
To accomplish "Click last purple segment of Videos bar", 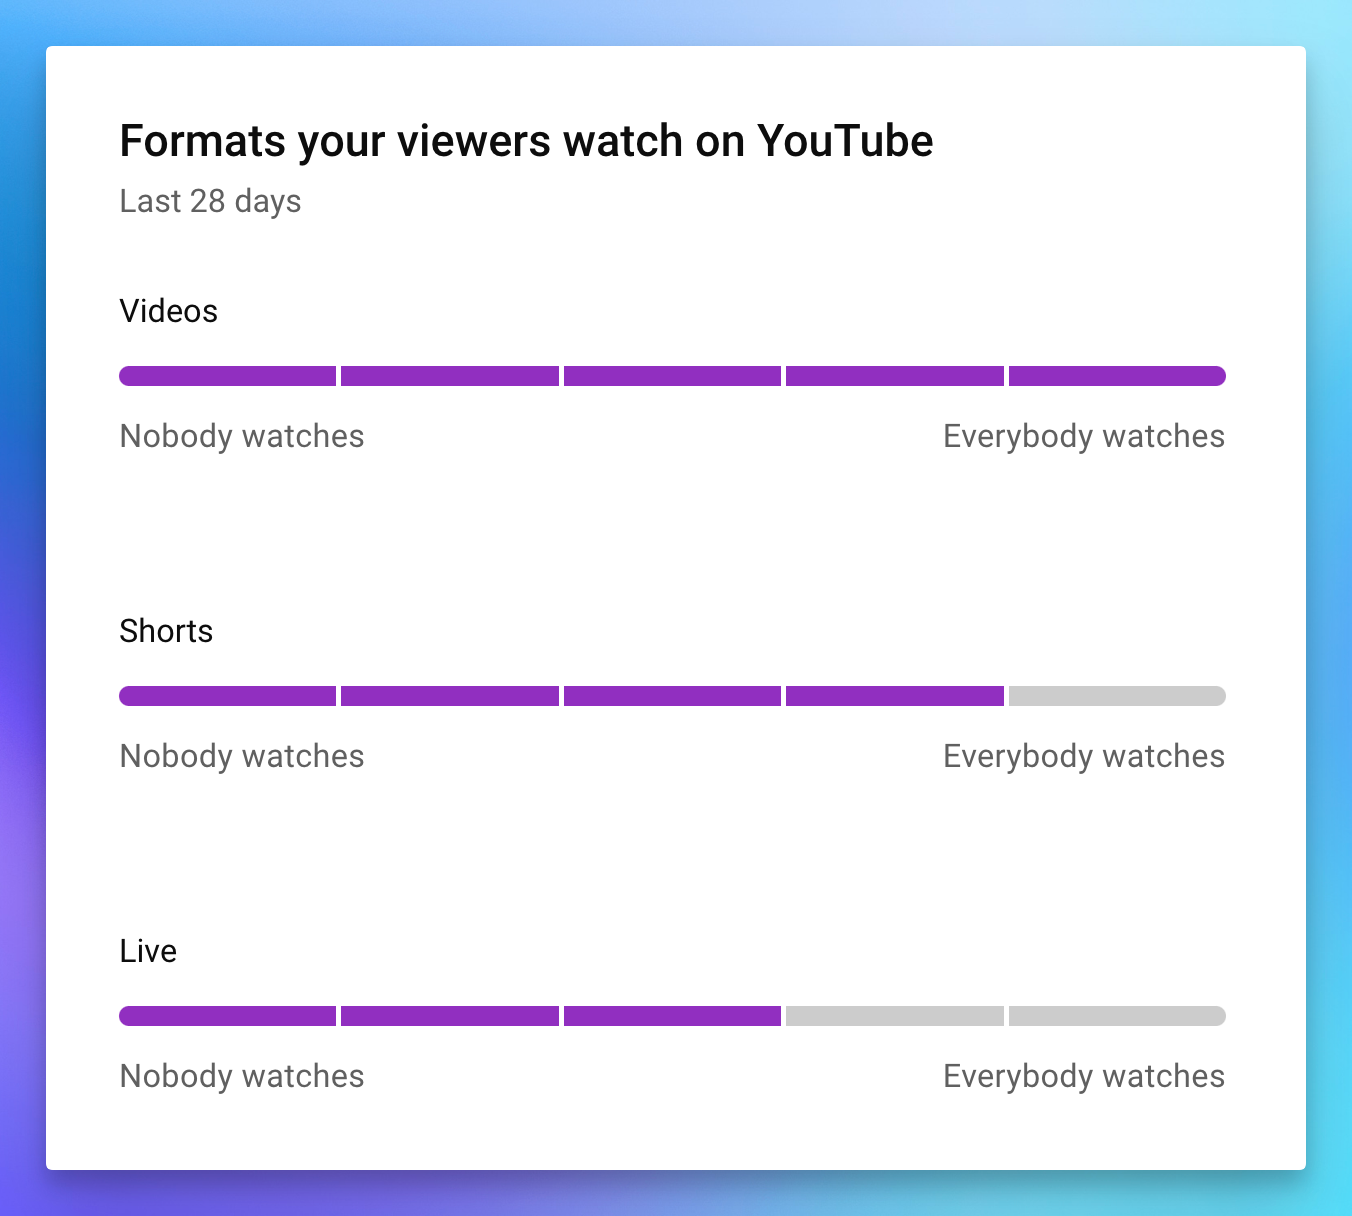I will click(1117, 376).
